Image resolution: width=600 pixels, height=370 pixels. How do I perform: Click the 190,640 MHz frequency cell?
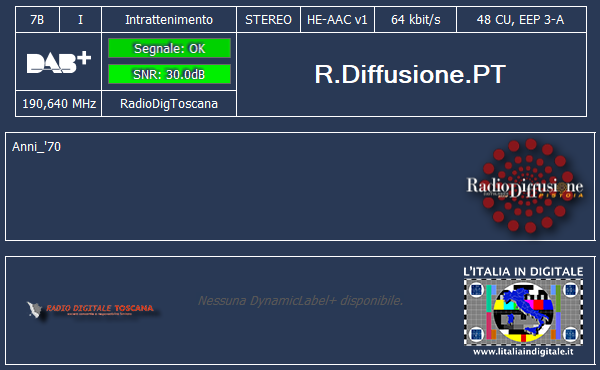tap(59, 104)
